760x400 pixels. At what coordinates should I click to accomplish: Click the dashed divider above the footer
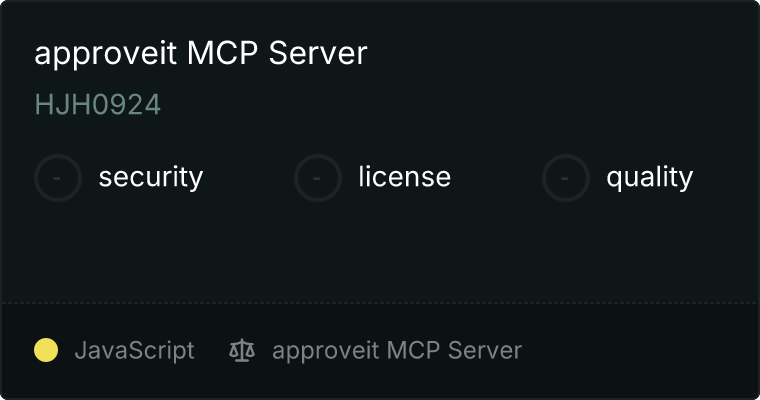pyautogui.click(x=380, y=303)
